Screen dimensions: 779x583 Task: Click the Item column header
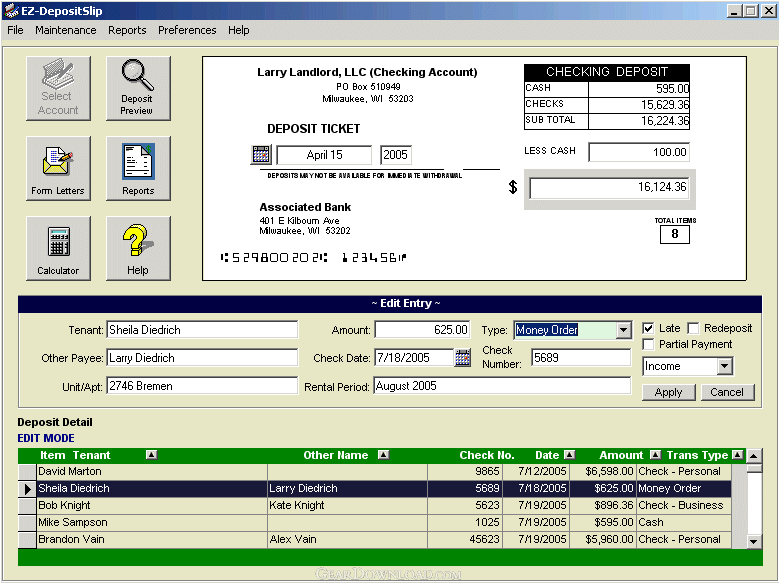53,455
